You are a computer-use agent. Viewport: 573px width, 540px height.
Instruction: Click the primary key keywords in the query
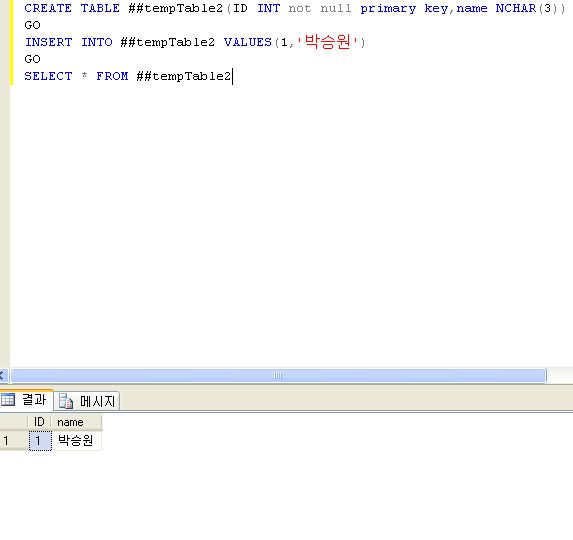(x=404, y=8)
